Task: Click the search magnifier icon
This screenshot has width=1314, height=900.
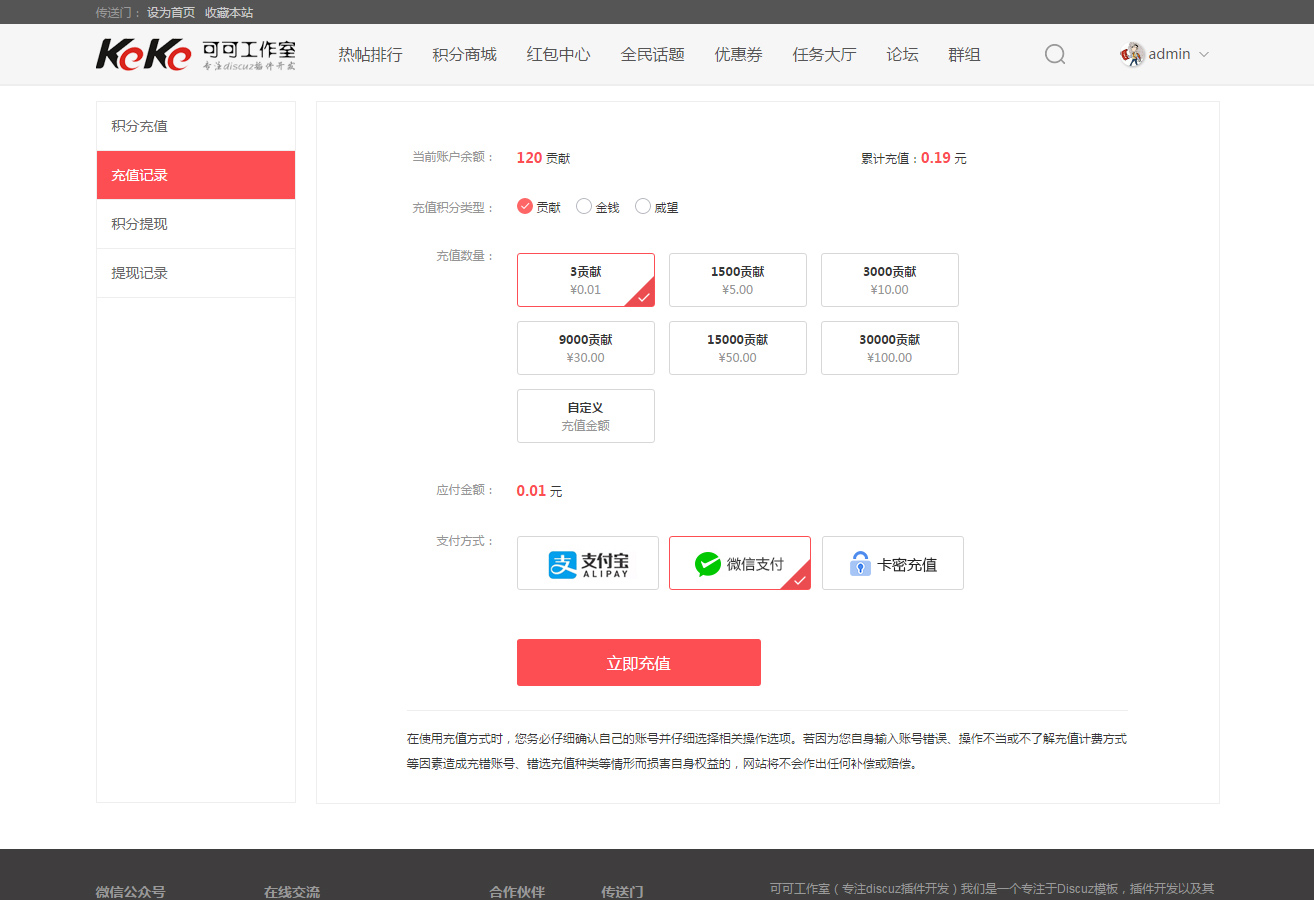Action: (x=1055, y=54)
